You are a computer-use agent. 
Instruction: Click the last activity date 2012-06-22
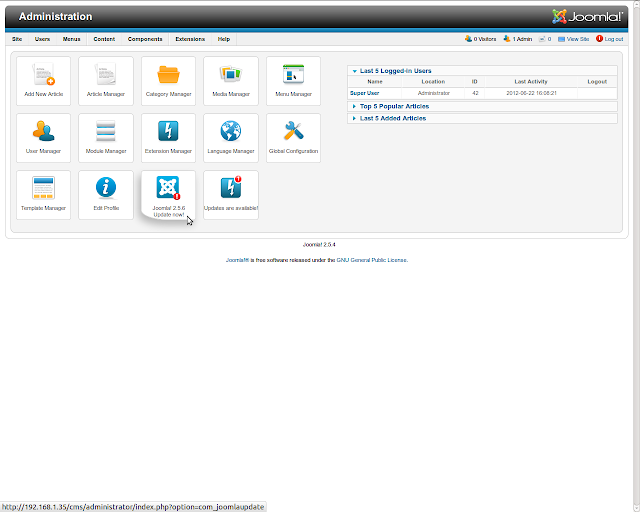[531, 93]
